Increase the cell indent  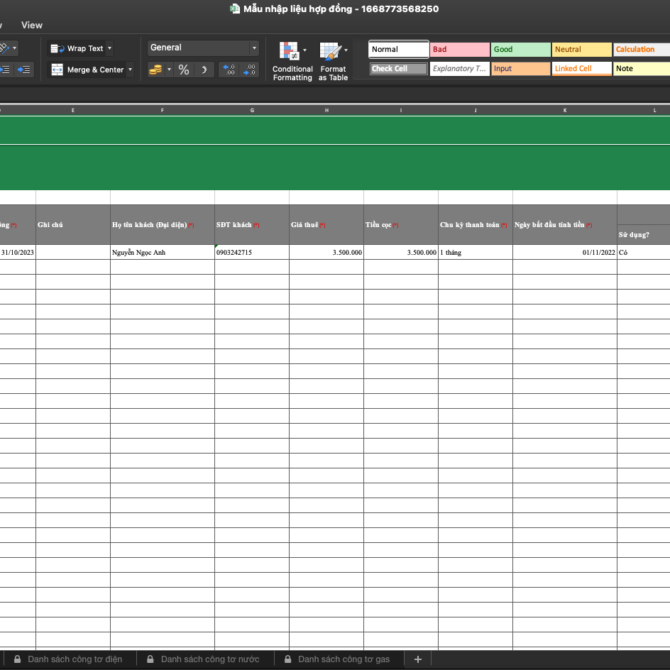[23, 70]
